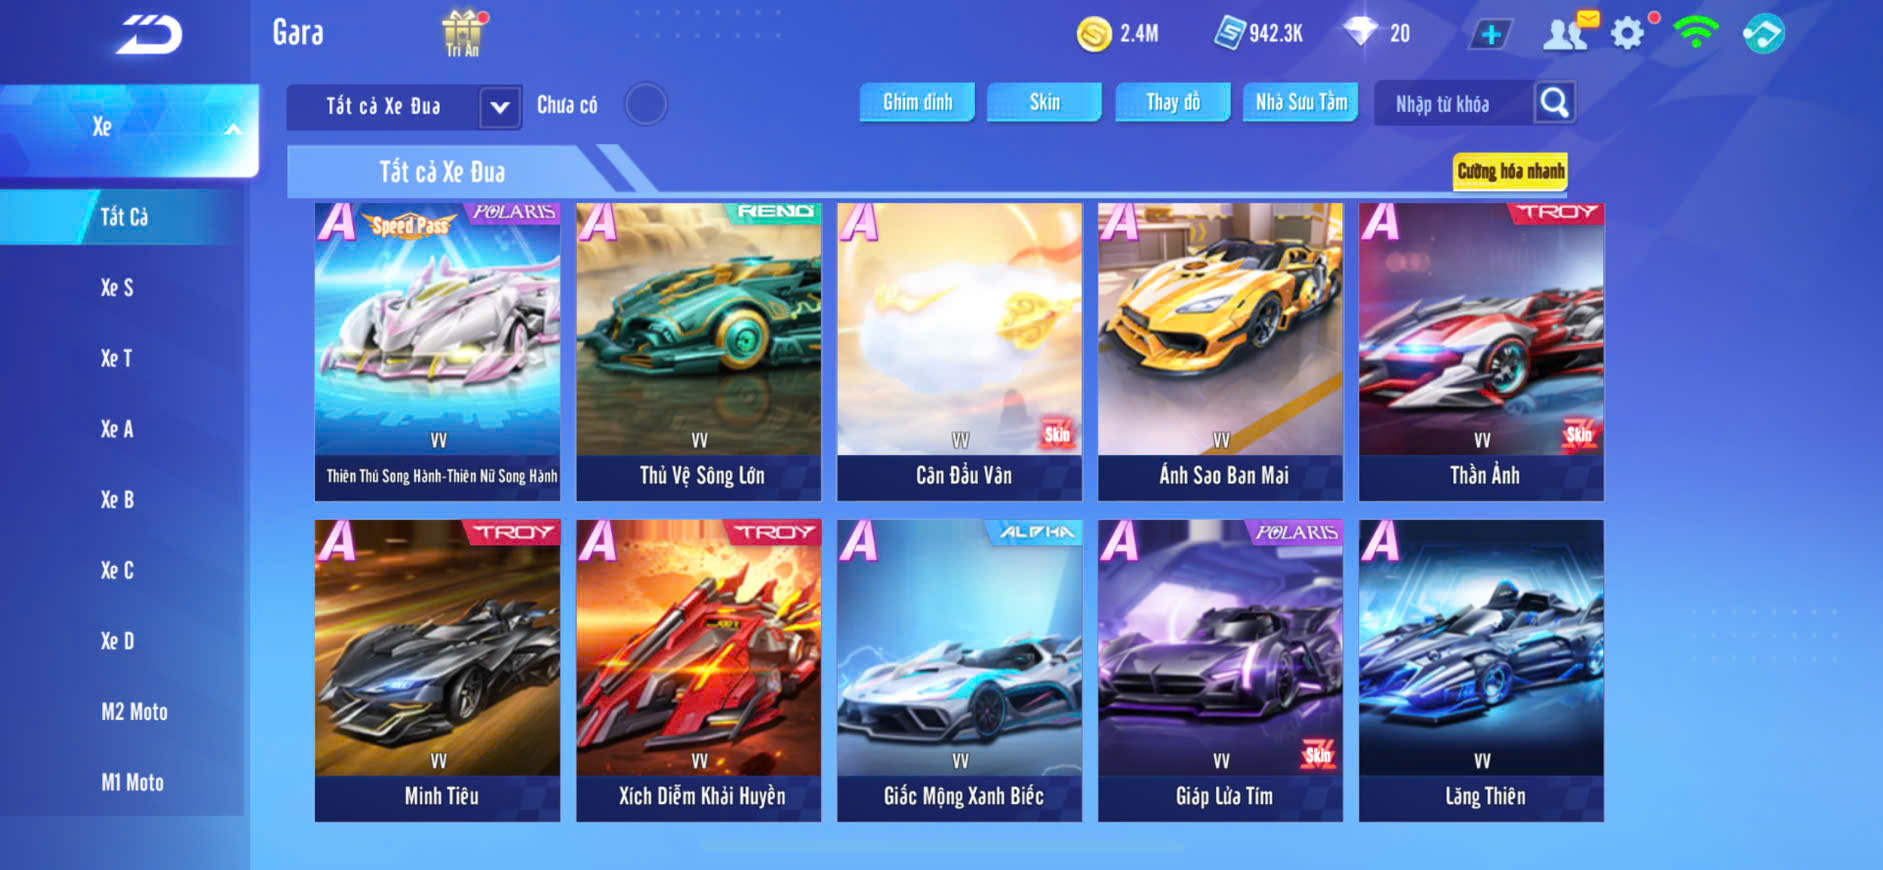
Task: Switch to the M2 Moto category
Action: point(134,712)
